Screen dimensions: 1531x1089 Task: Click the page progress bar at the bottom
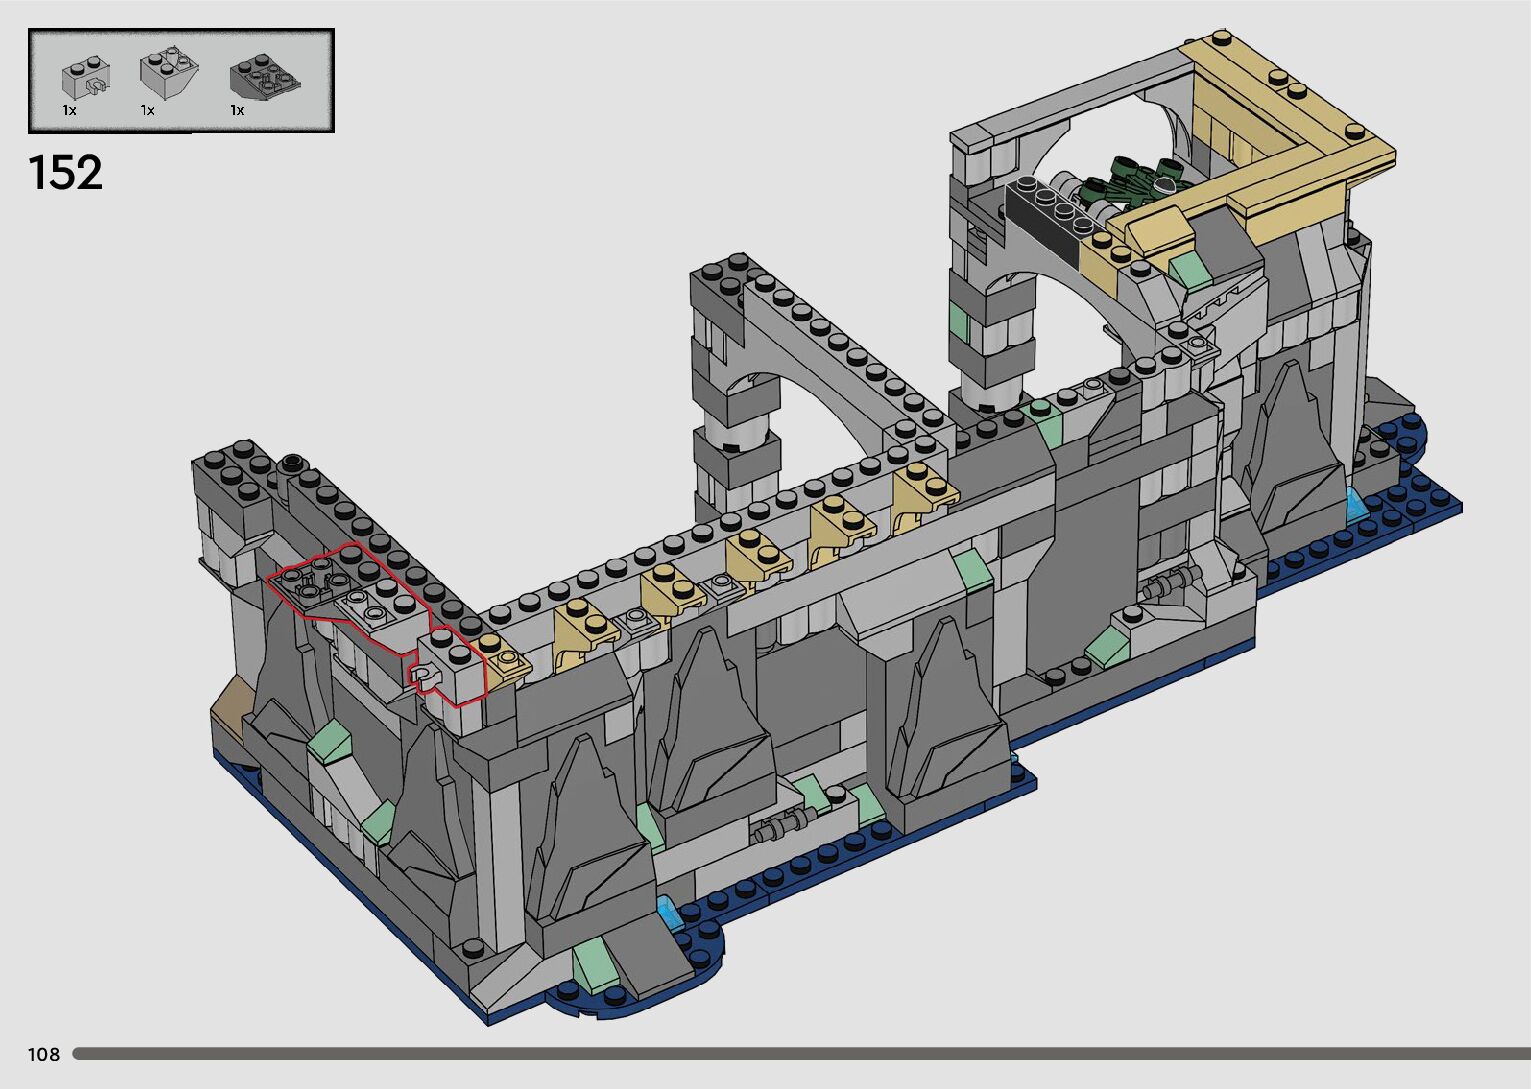pyautogui.click(x=800, y=1053)
